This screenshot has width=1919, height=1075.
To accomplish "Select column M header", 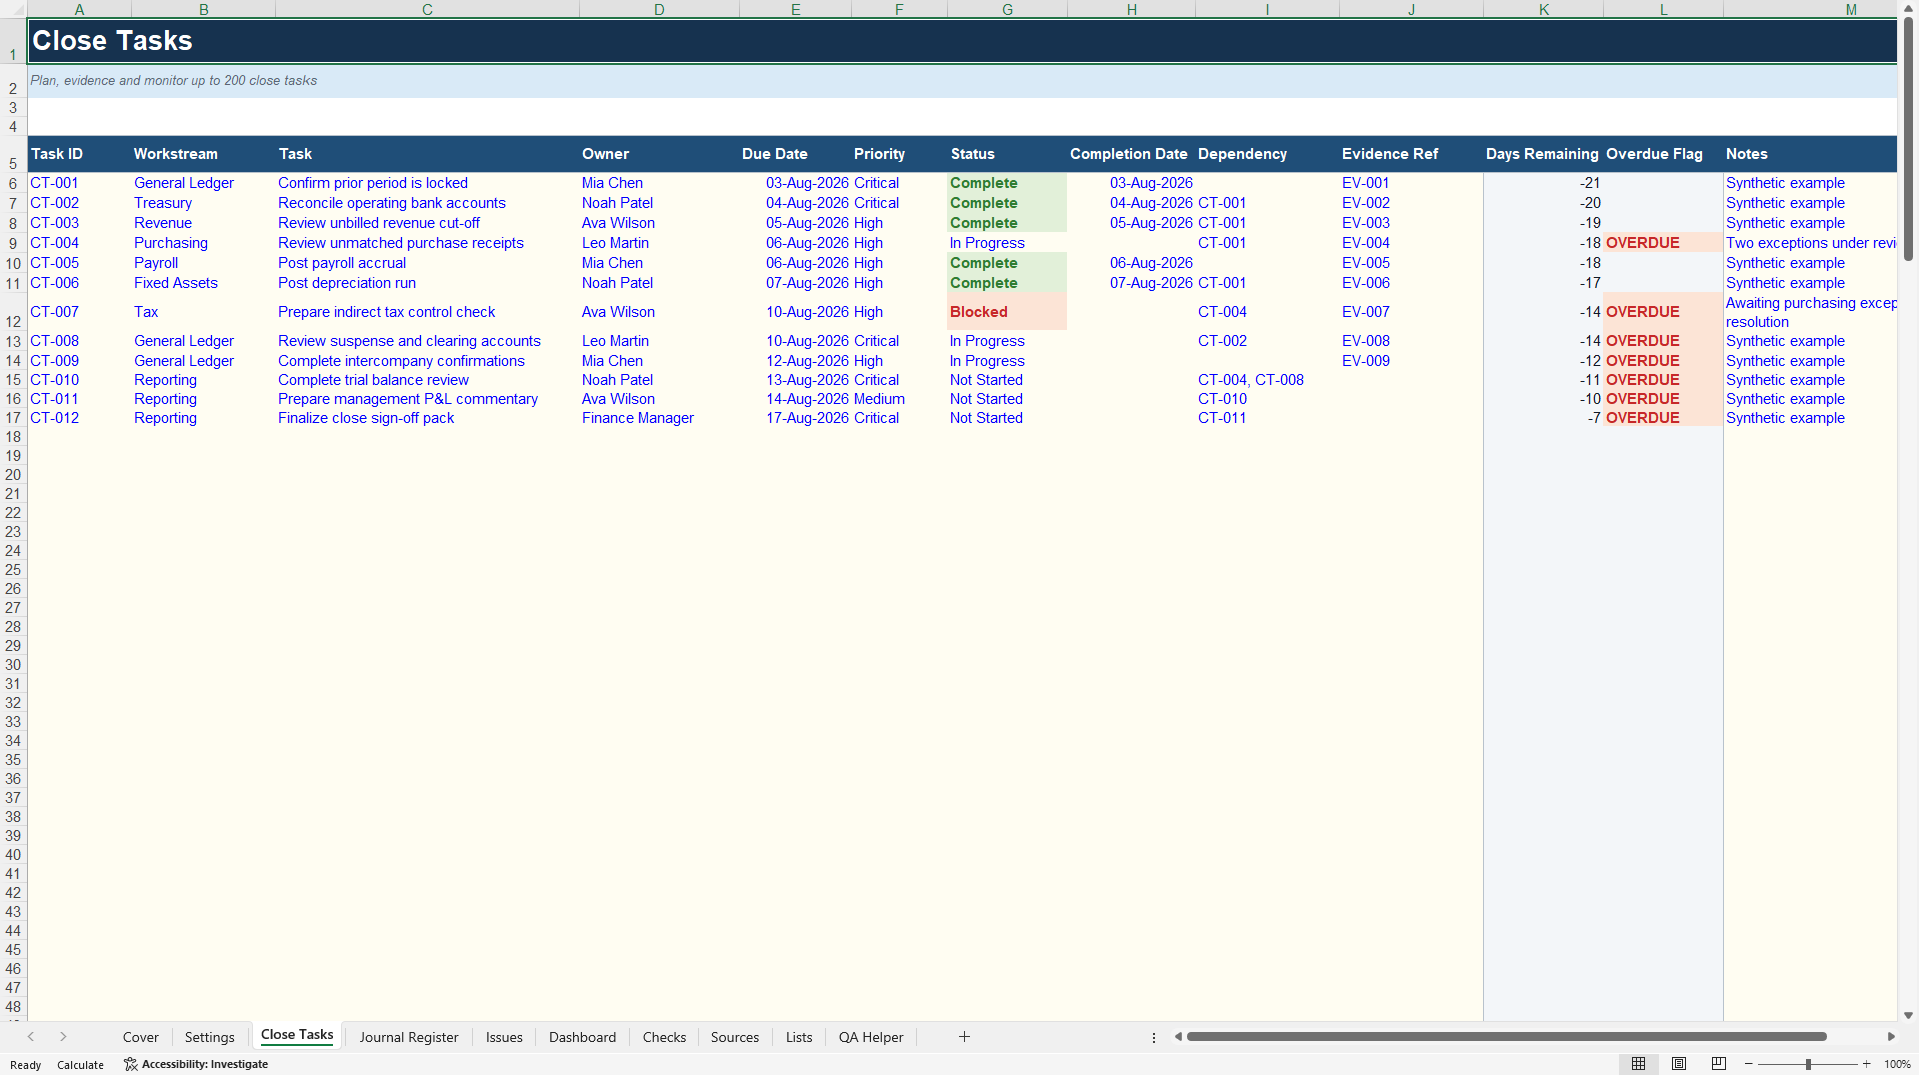I will click(1810, 9).
